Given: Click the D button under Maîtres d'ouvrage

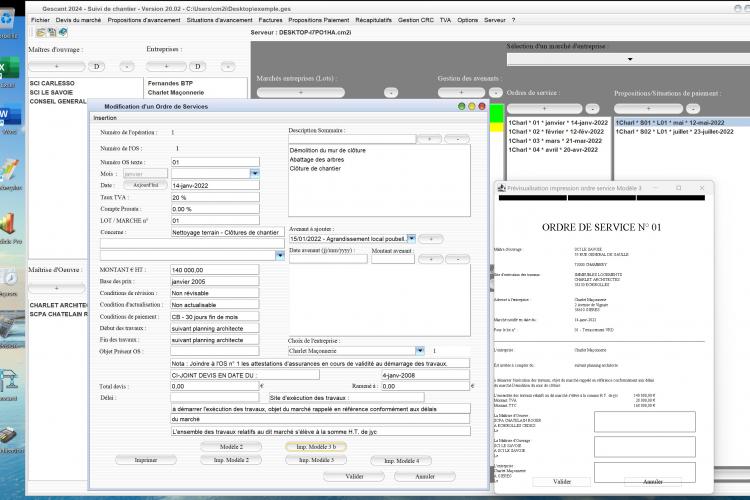Looking at the screenshot, I should (x=96, y=67).
